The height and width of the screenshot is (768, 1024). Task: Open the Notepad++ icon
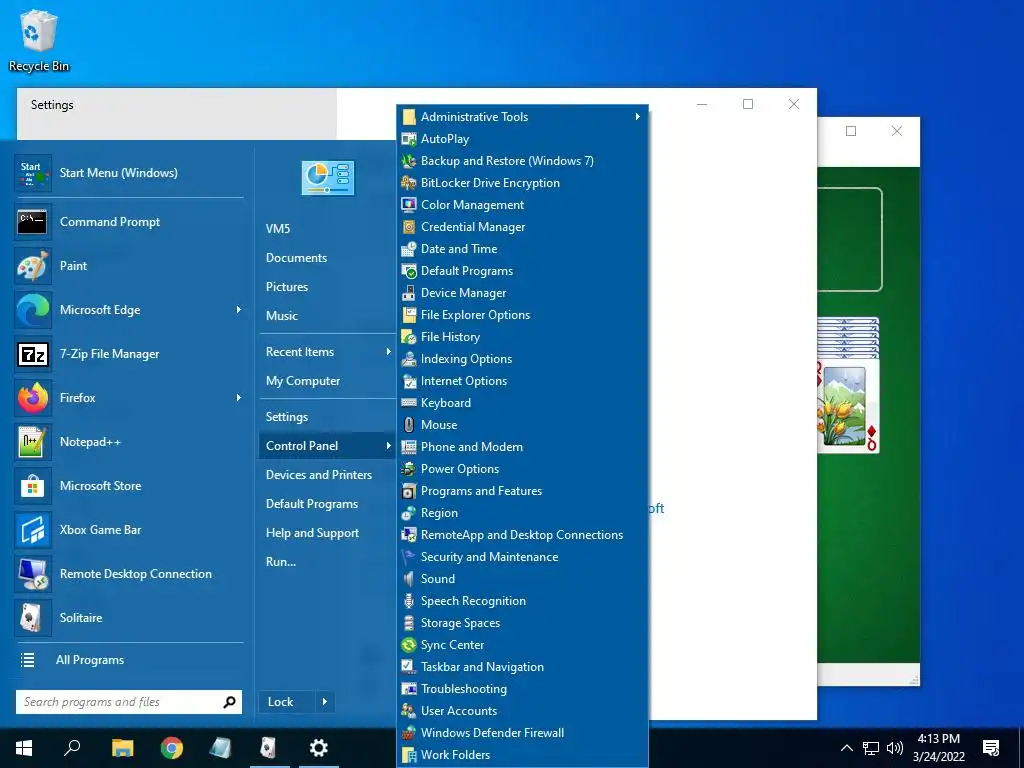tap(33, 441)
